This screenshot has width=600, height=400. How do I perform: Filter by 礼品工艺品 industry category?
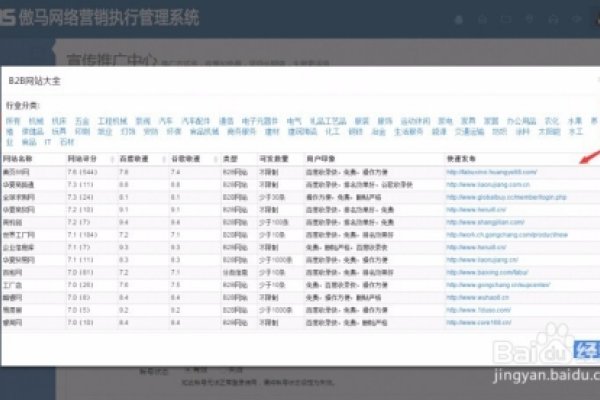pos(328,121)
